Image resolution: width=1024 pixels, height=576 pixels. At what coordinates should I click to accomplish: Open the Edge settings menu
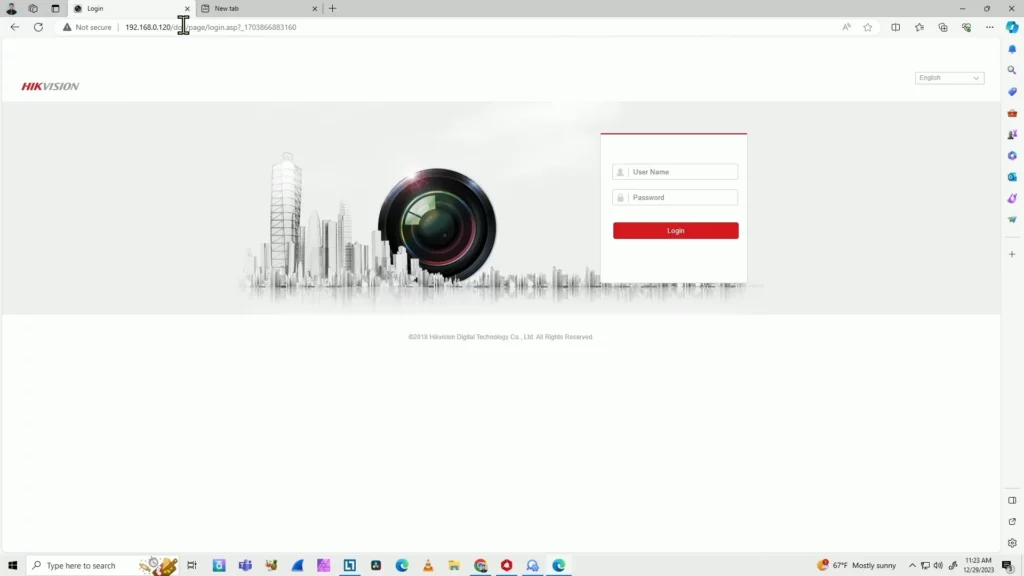pos(990,27)
